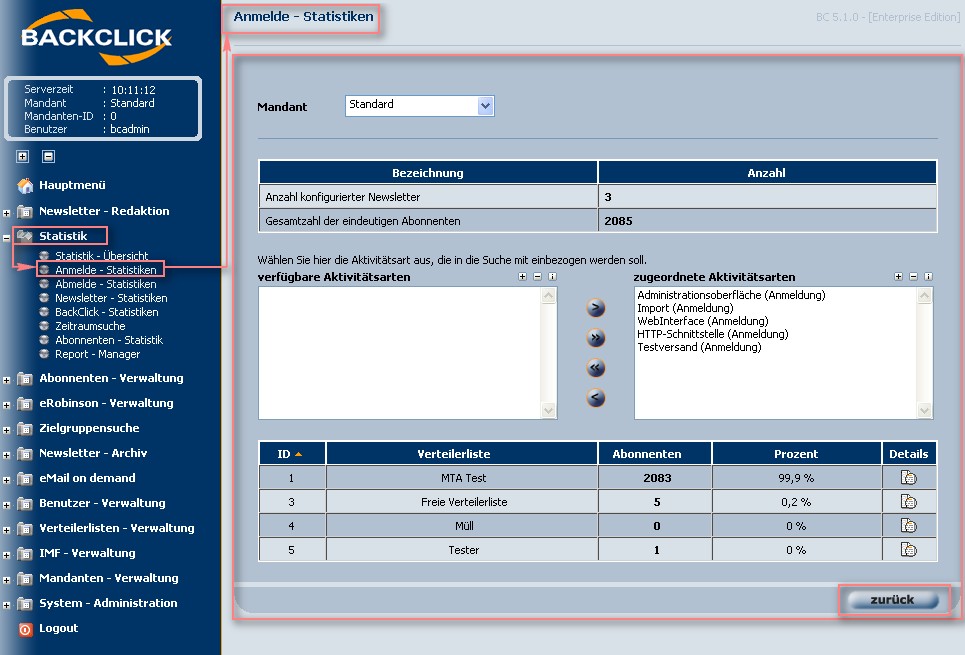Go to Hauptmenü link
Image resolution: width=965 pixels, height=655 pixels.
[72, 185]
